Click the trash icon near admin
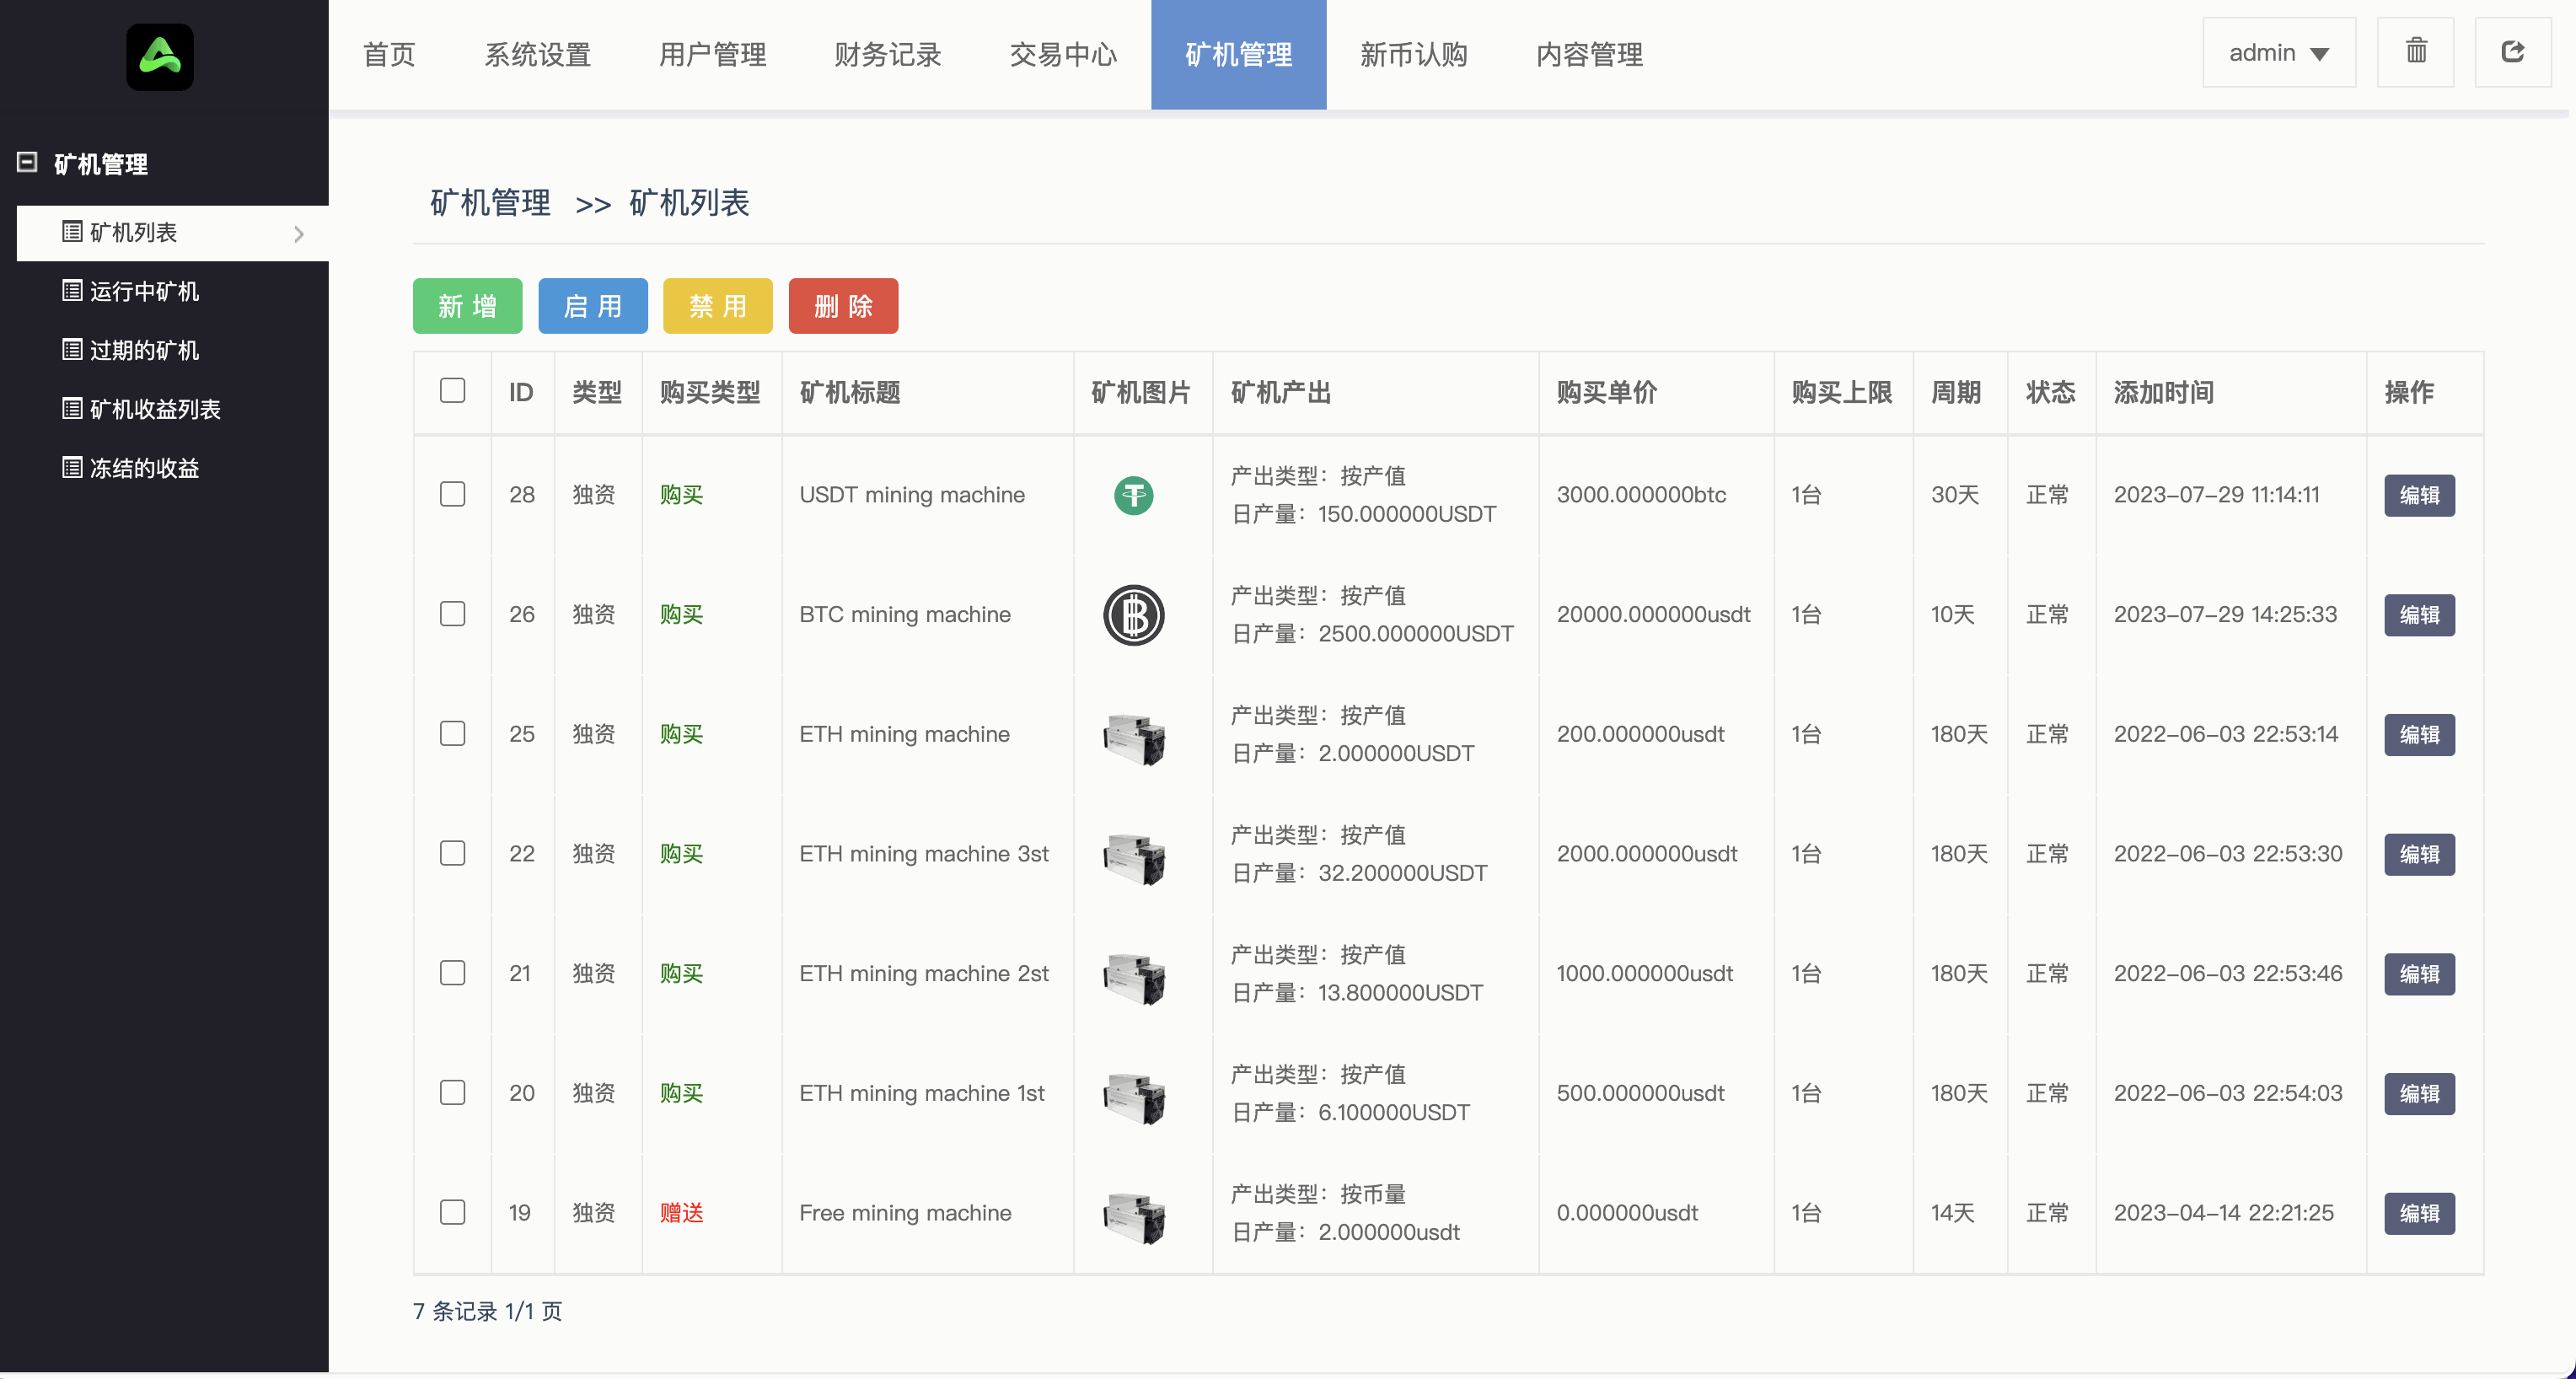 (2416, 52)
